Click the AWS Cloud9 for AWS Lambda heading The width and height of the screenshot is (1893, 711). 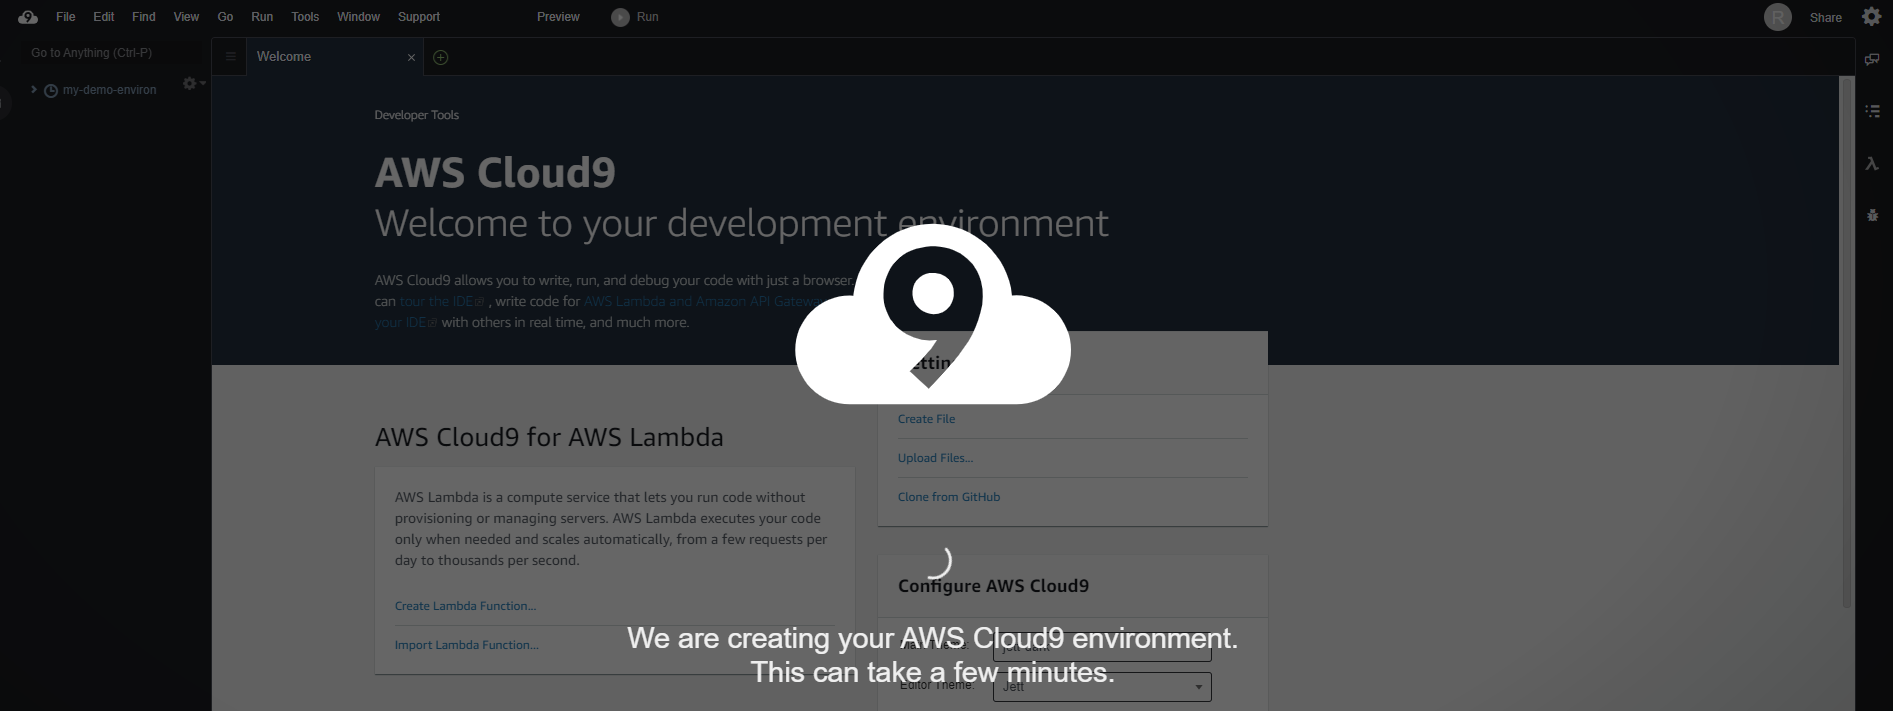pyautogui.click(x=549, y=437)
